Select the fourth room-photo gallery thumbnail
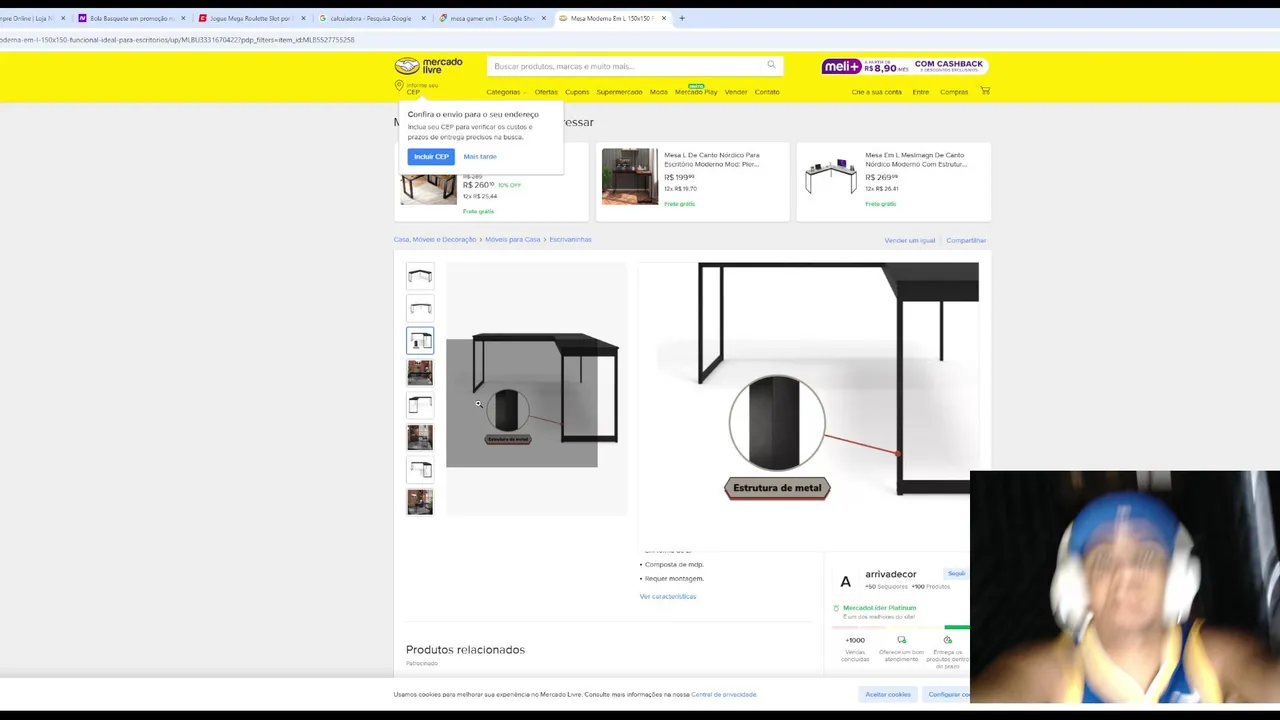Viewport: 1280px width, 720px height. pyautogui.click(x=420, y=372)
